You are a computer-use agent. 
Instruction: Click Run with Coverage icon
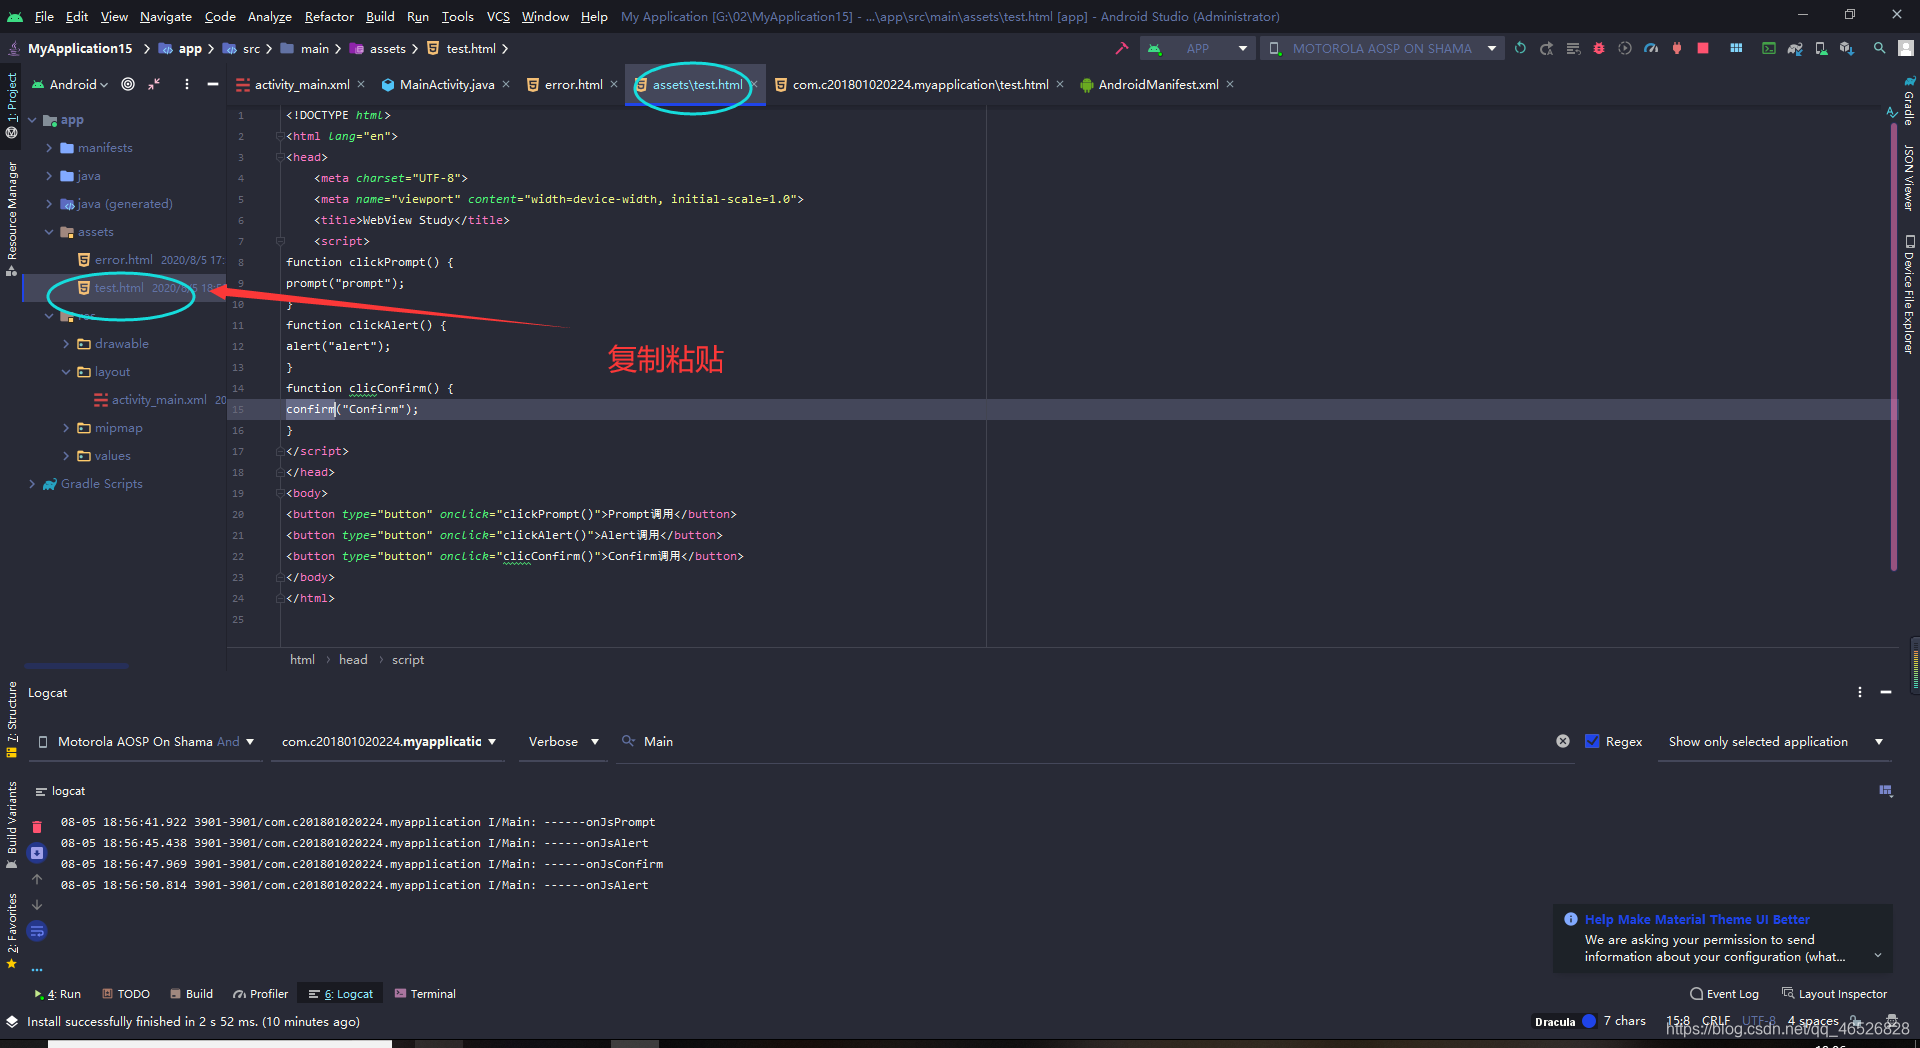pos(1625,48)
